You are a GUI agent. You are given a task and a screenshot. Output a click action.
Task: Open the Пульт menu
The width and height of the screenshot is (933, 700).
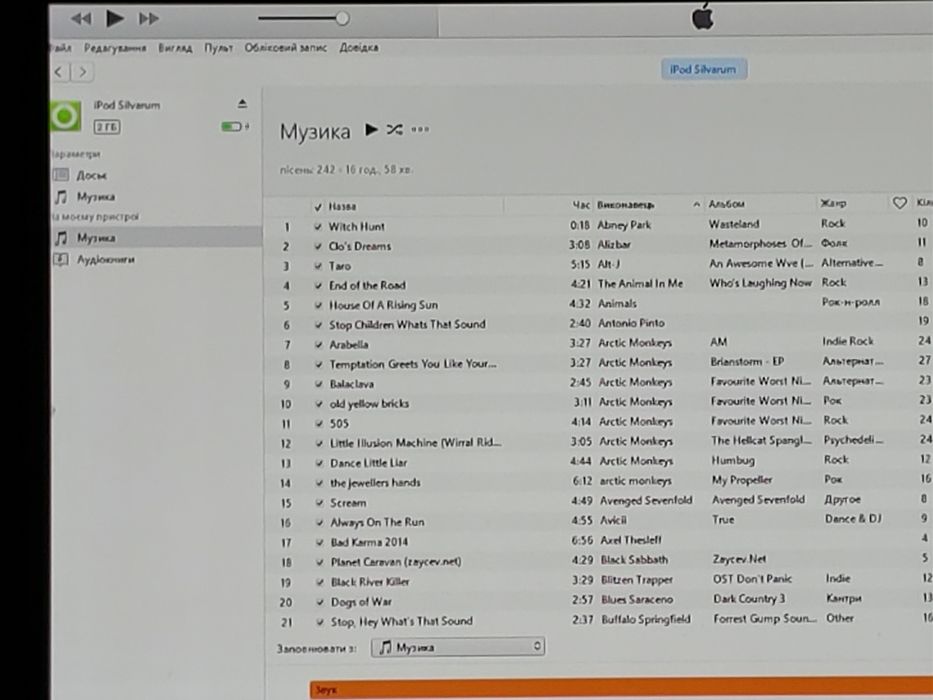click(x=218, y=48)
